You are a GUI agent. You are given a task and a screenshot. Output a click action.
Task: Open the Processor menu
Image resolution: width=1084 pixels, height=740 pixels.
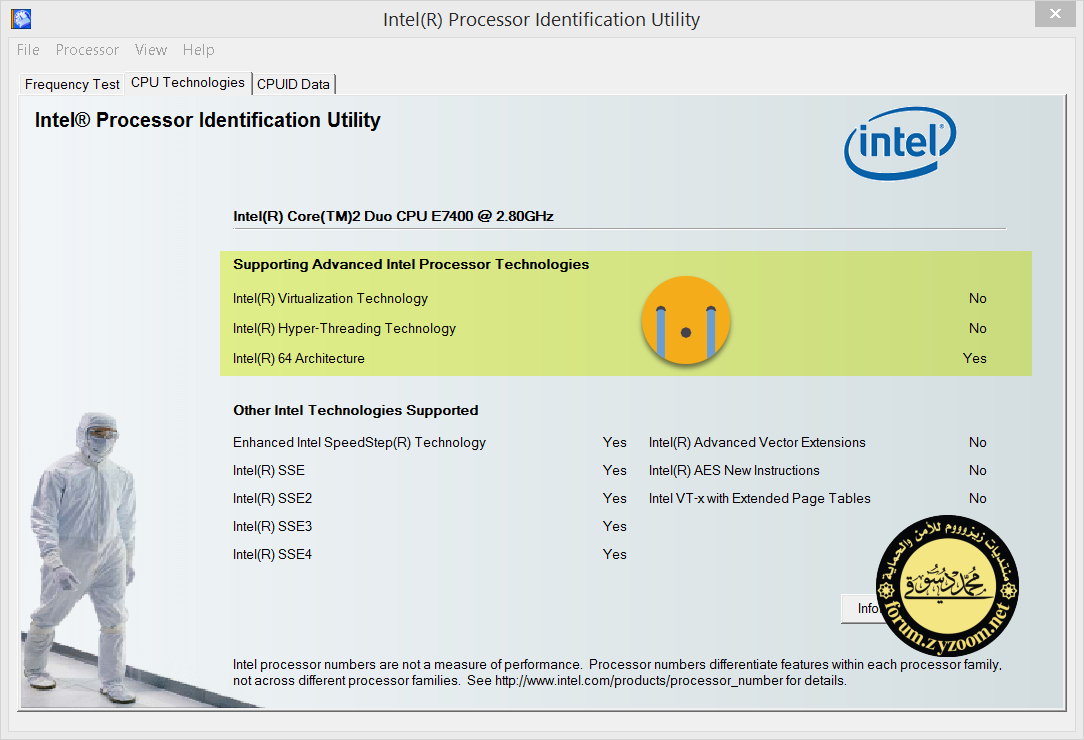coord(87,50)
